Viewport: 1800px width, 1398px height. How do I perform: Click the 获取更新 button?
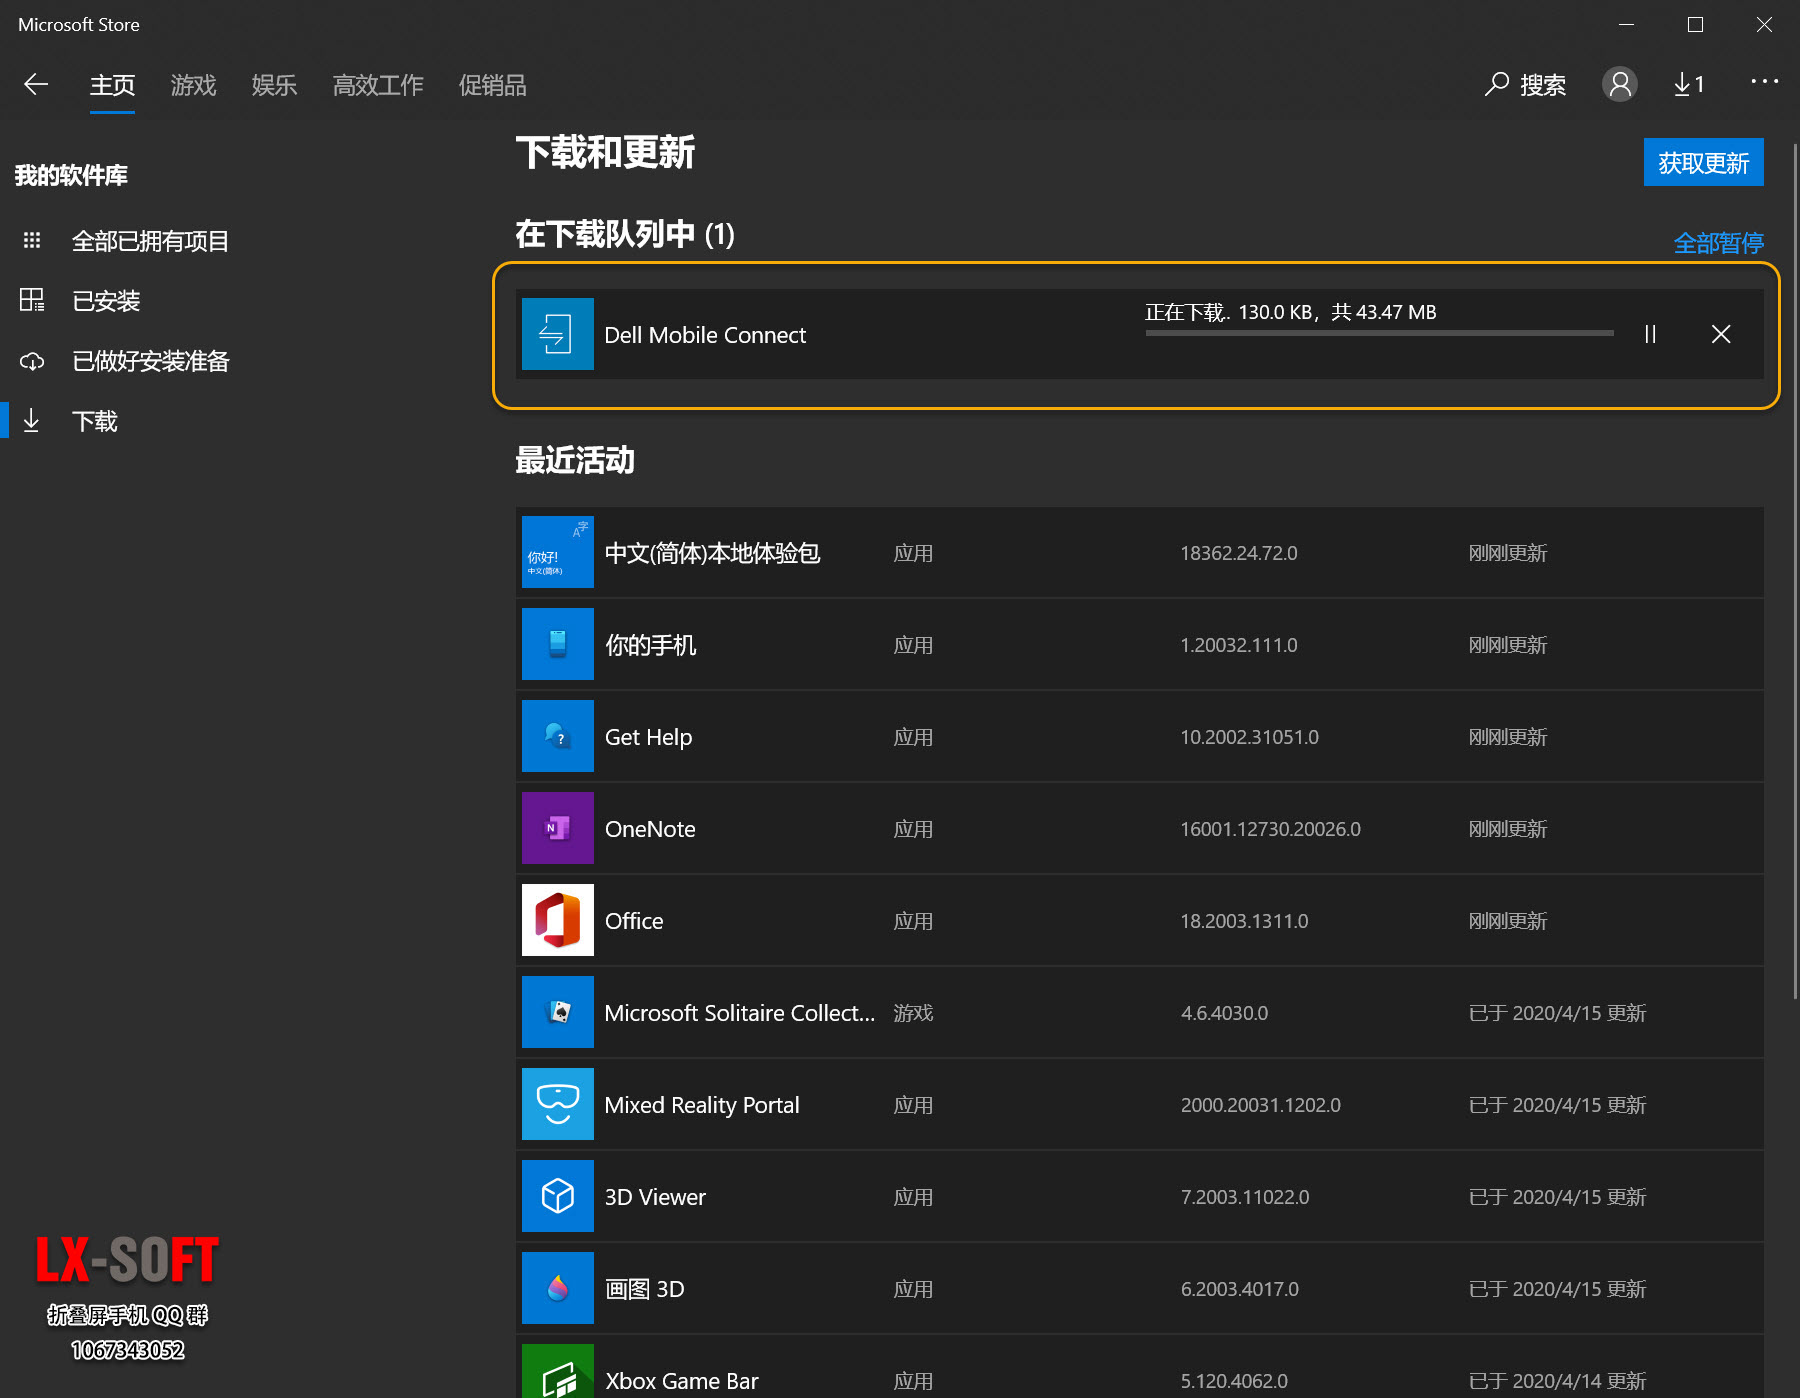click(x=1703, y=163)
